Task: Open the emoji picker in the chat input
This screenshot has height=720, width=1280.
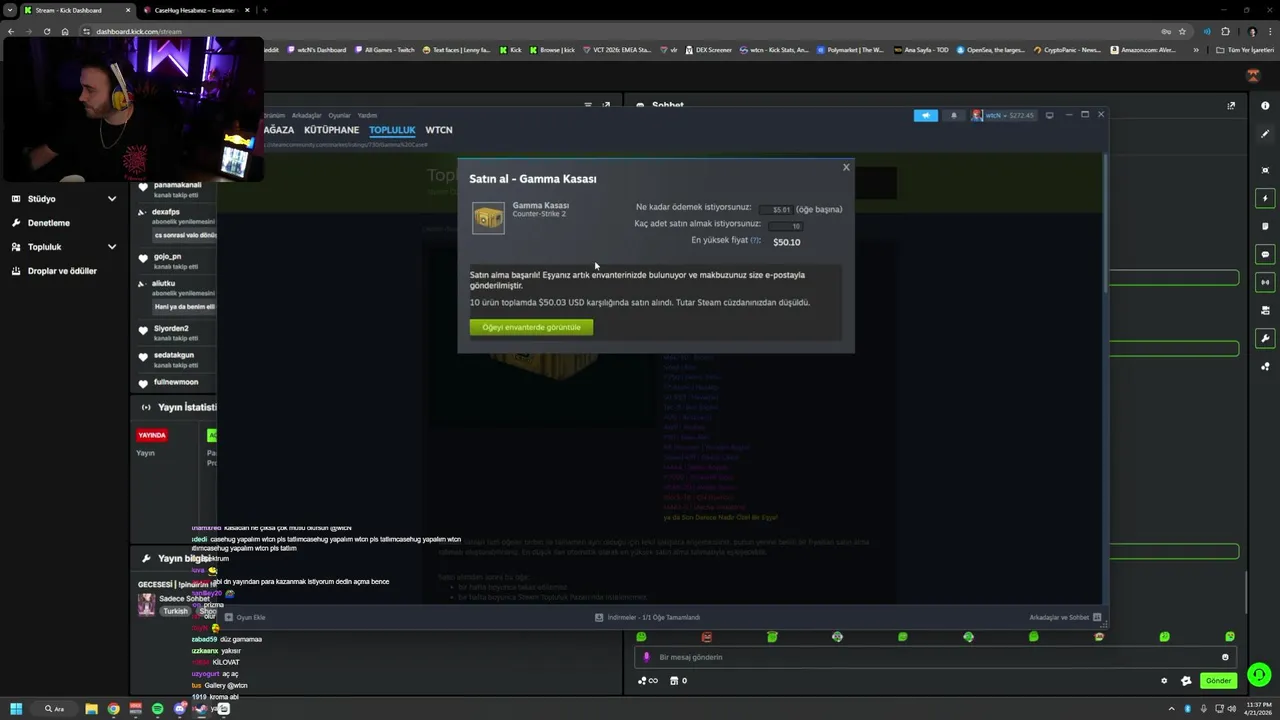Action: [x=1225, y=657]
